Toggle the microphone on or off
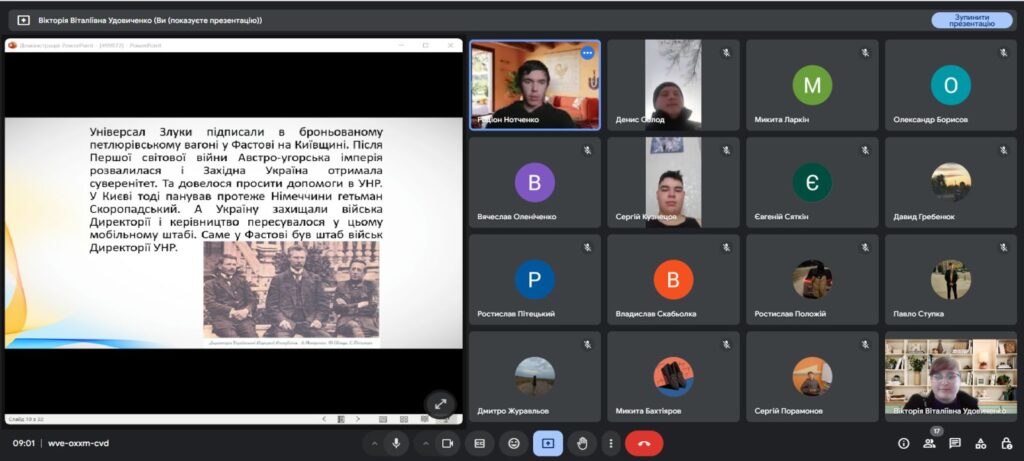 tap(398, 443)
